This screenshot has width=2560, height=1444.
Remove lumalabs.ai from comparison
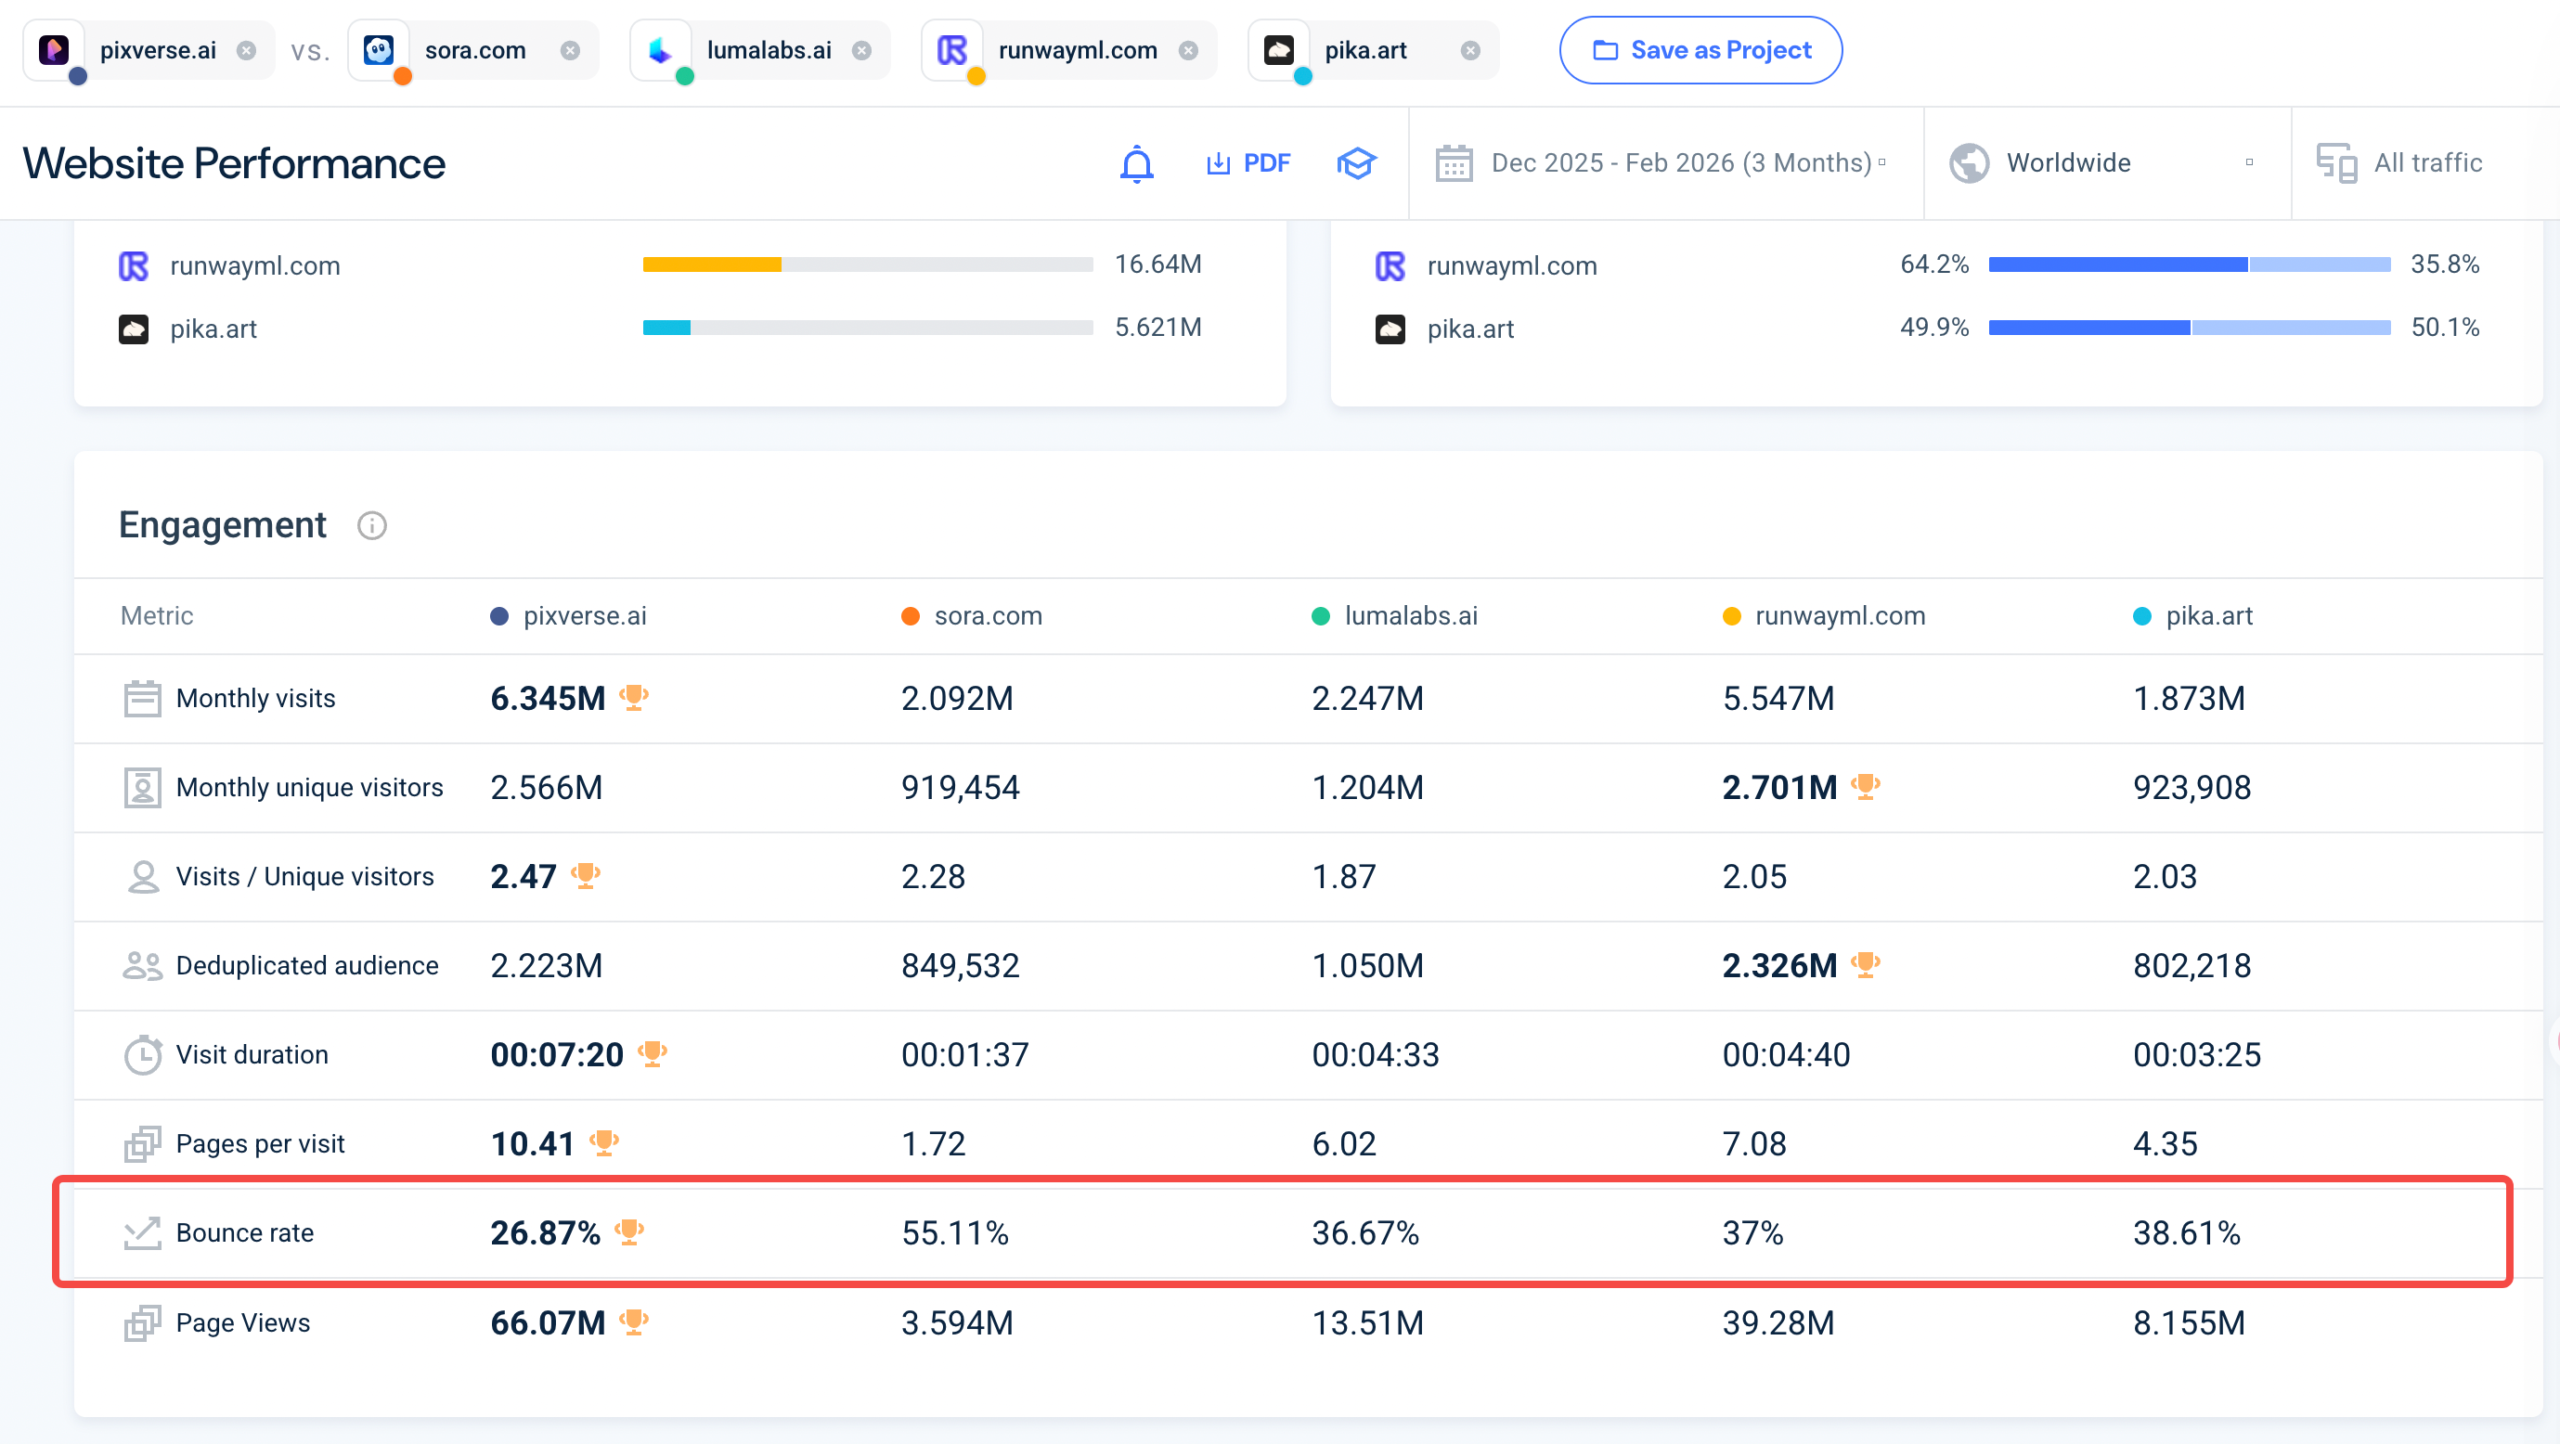pyautogui.click(x=862, y=50)
